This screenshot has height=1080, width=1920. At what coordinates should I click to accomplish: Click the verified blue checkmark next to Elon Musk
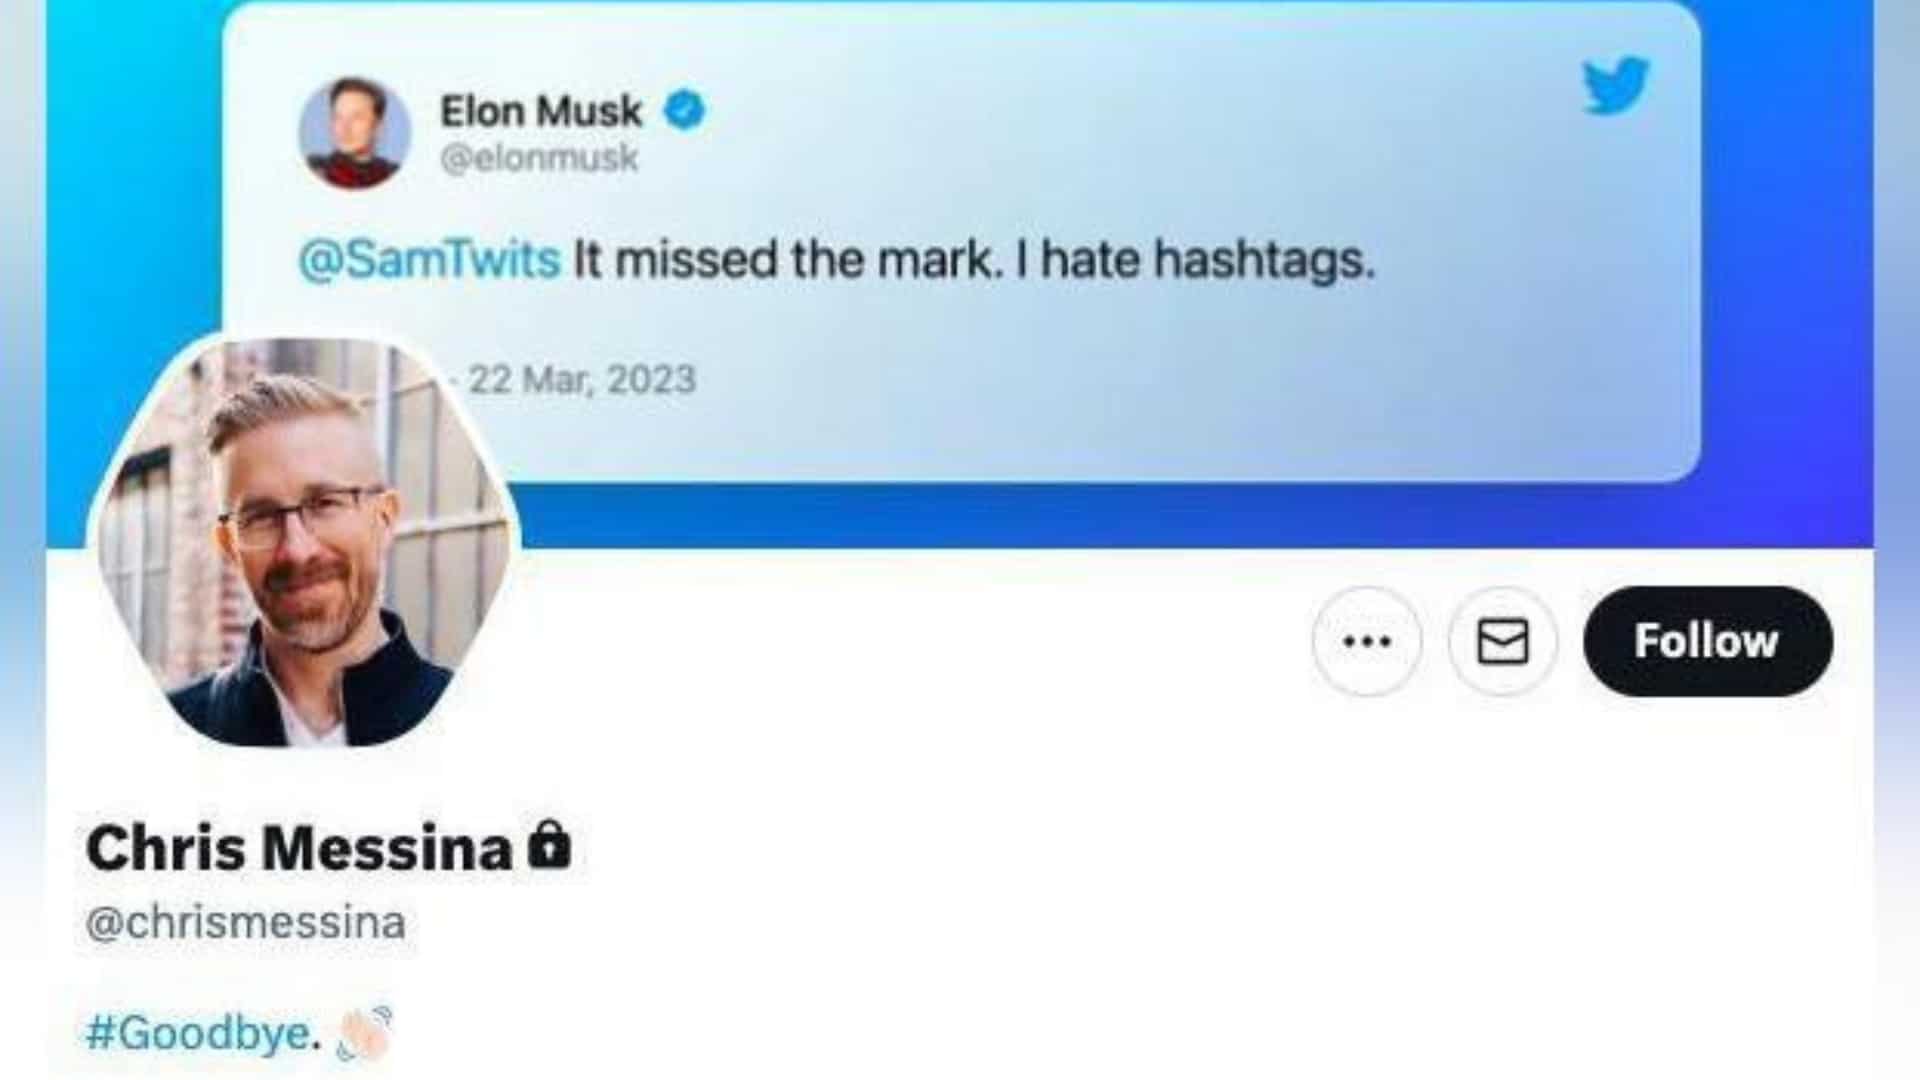click(684, 110)
